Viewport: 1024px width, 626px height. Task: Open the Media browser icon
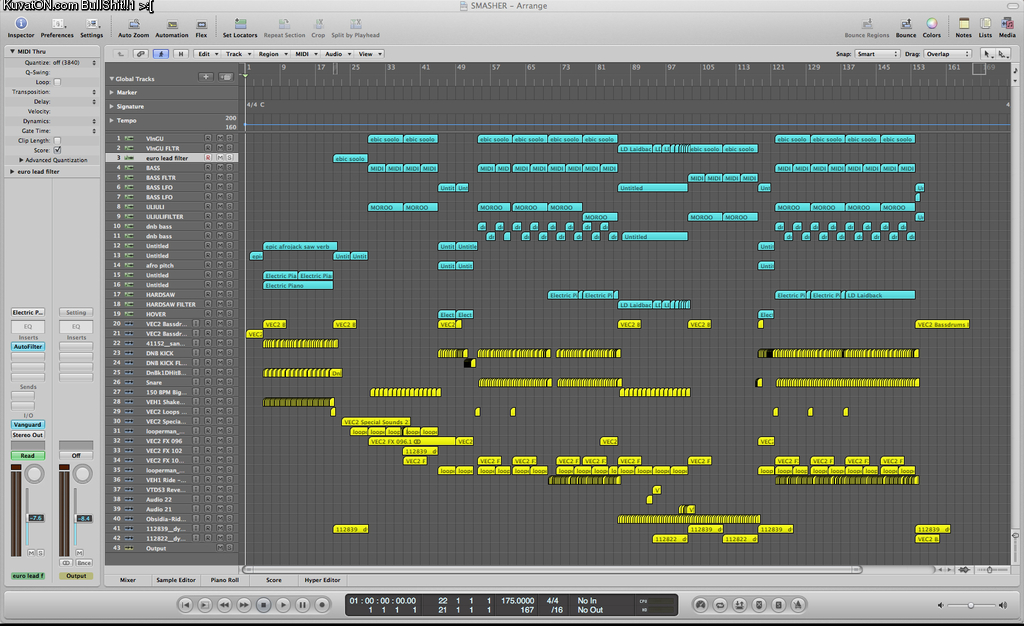(x=1006, y=23)
